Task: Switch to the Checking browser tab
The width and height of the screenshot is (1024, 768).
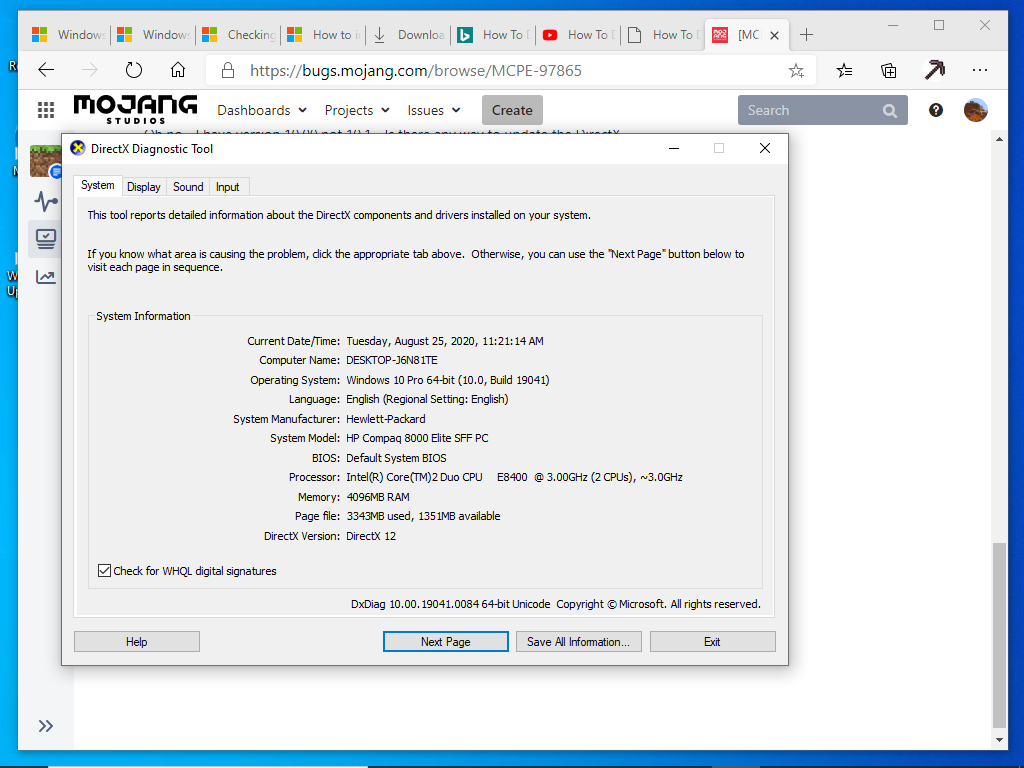Action: click(238, 35)
